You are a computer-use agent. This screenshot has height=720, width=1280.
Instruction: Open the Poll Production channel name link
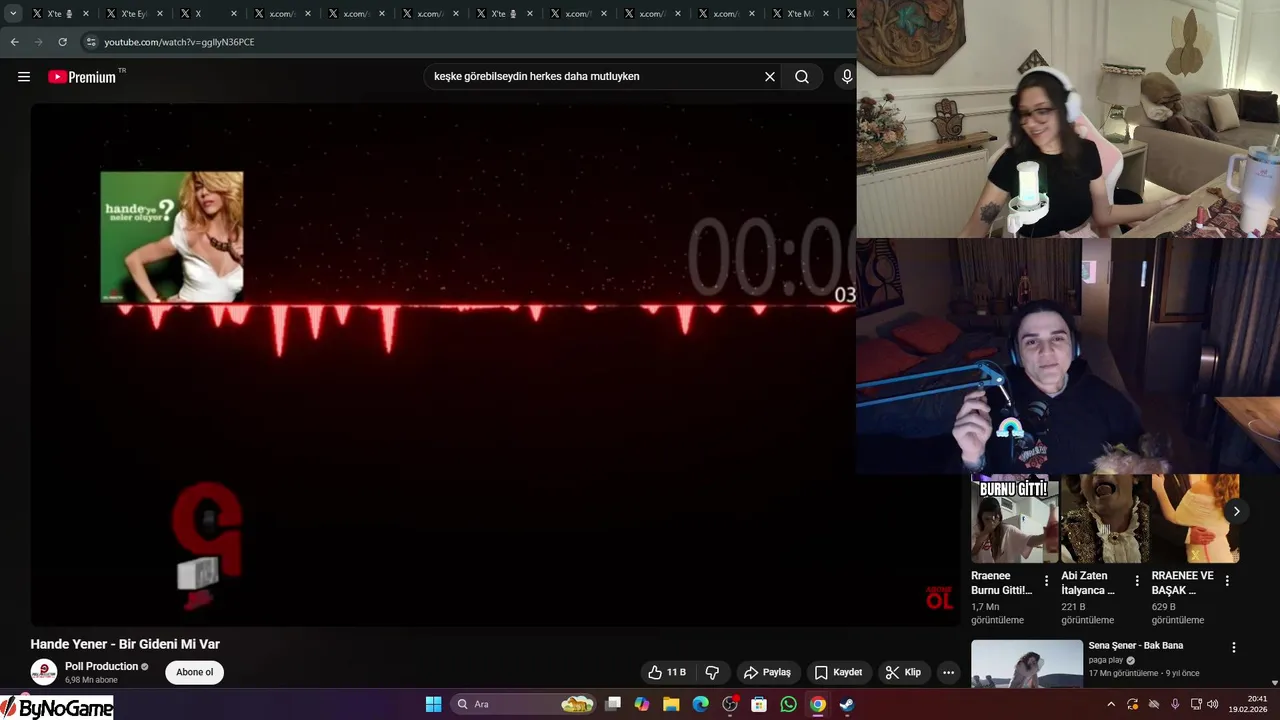(101, 666)
